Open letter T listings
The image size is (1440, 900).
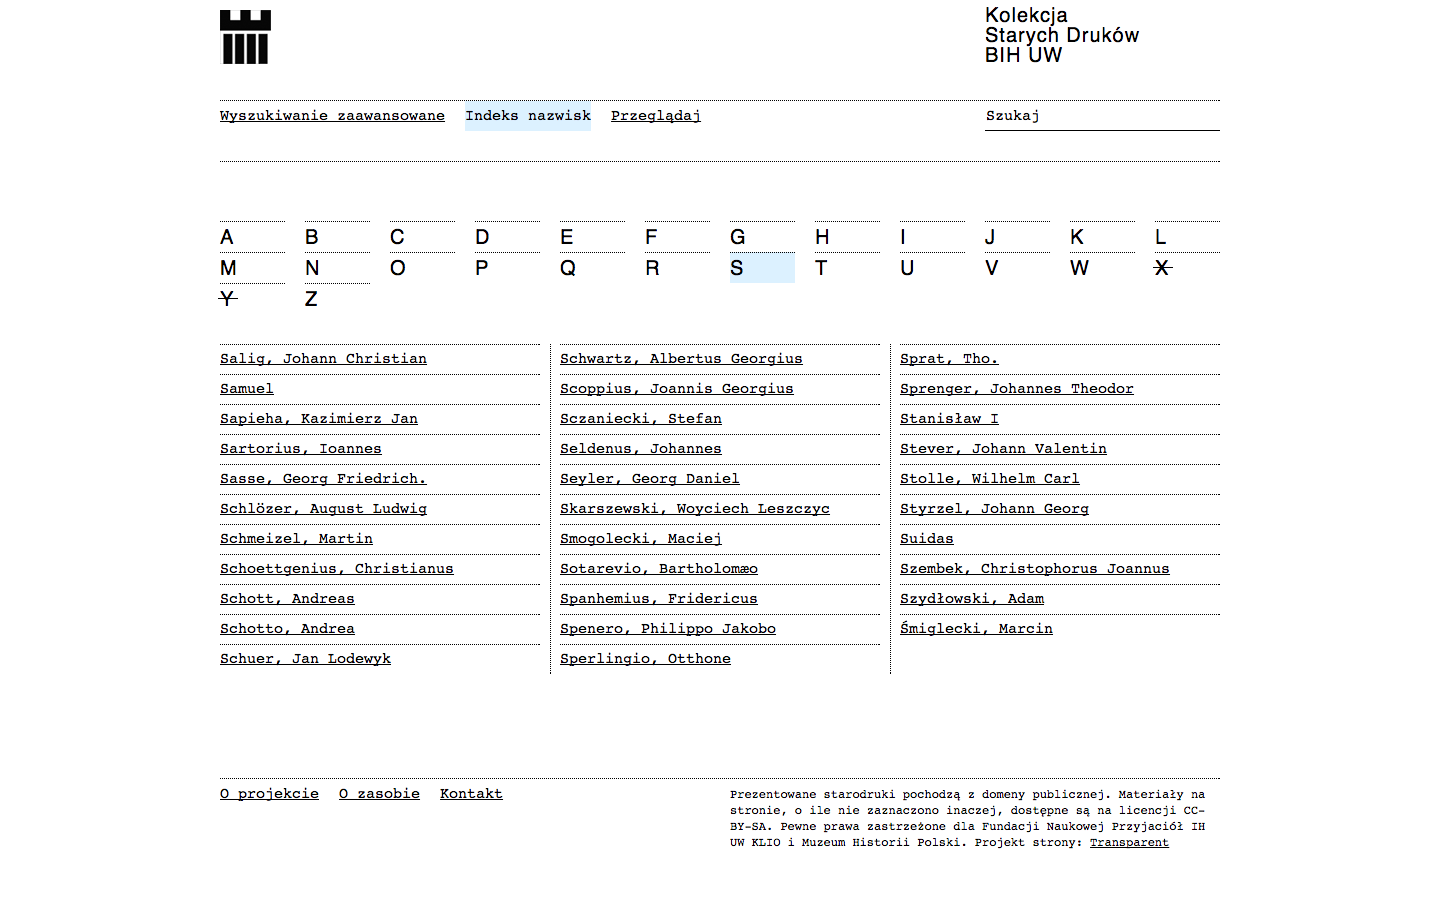pos(821,268)
